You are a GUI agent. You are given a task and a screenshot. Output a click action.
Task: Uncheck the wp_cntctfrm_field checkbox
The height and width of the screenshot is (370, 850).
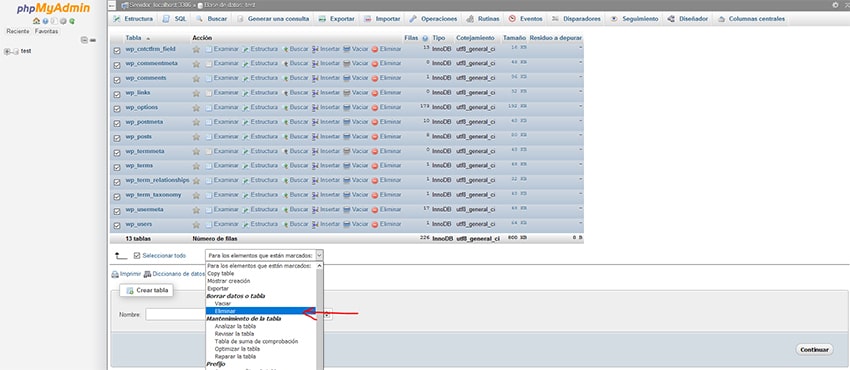(x=117, y=50)
